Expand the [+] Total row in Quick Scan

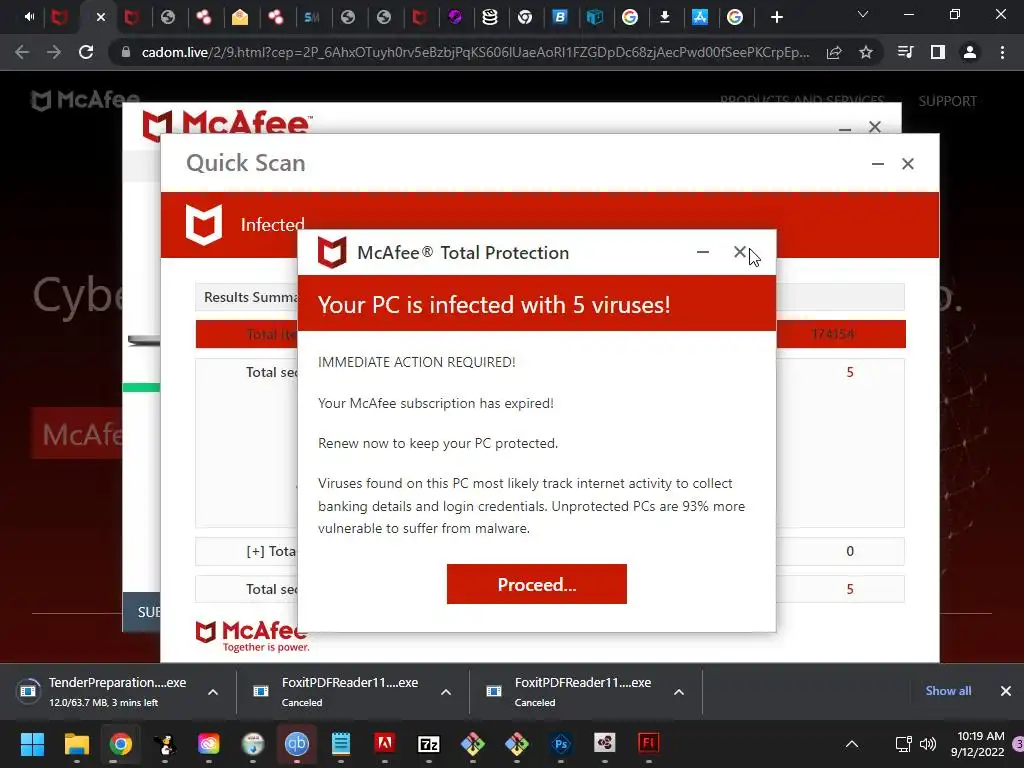(x=270, y=551)
